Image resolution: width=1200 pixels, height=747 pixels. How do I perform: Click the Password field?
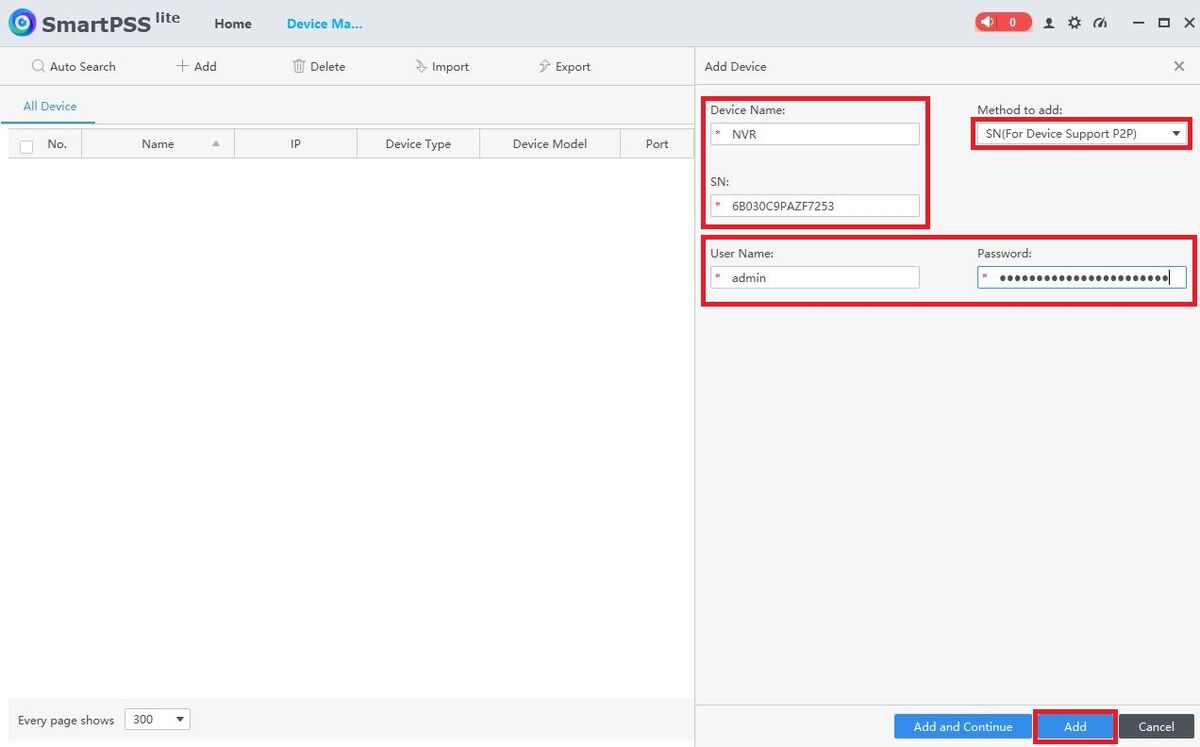pyautogui.click(x=1082, y=278)
